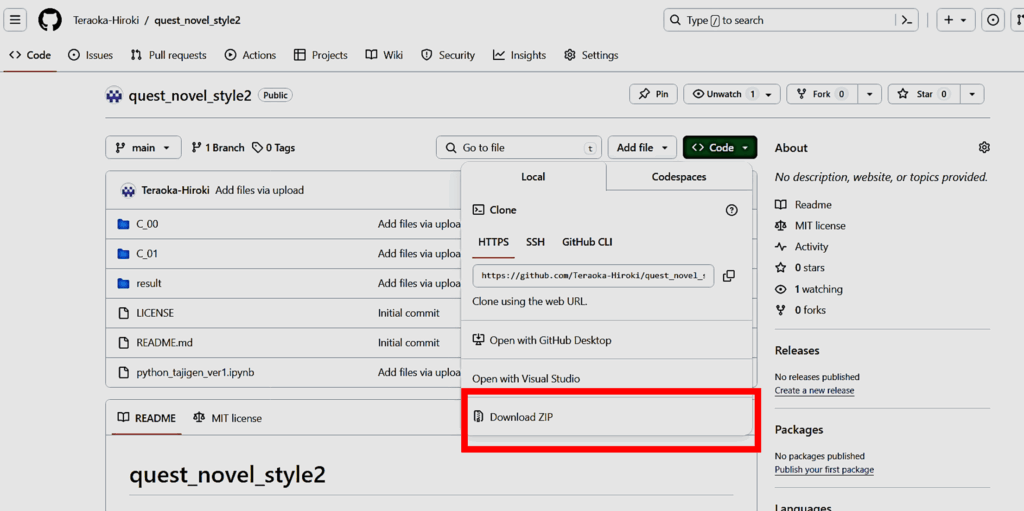Open the command palette icon

[907, 20]
